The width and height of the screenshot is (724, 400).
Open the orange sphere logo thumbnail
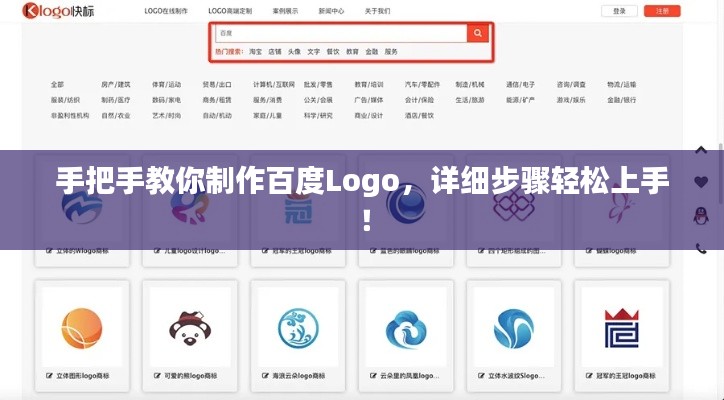[82, 327]
